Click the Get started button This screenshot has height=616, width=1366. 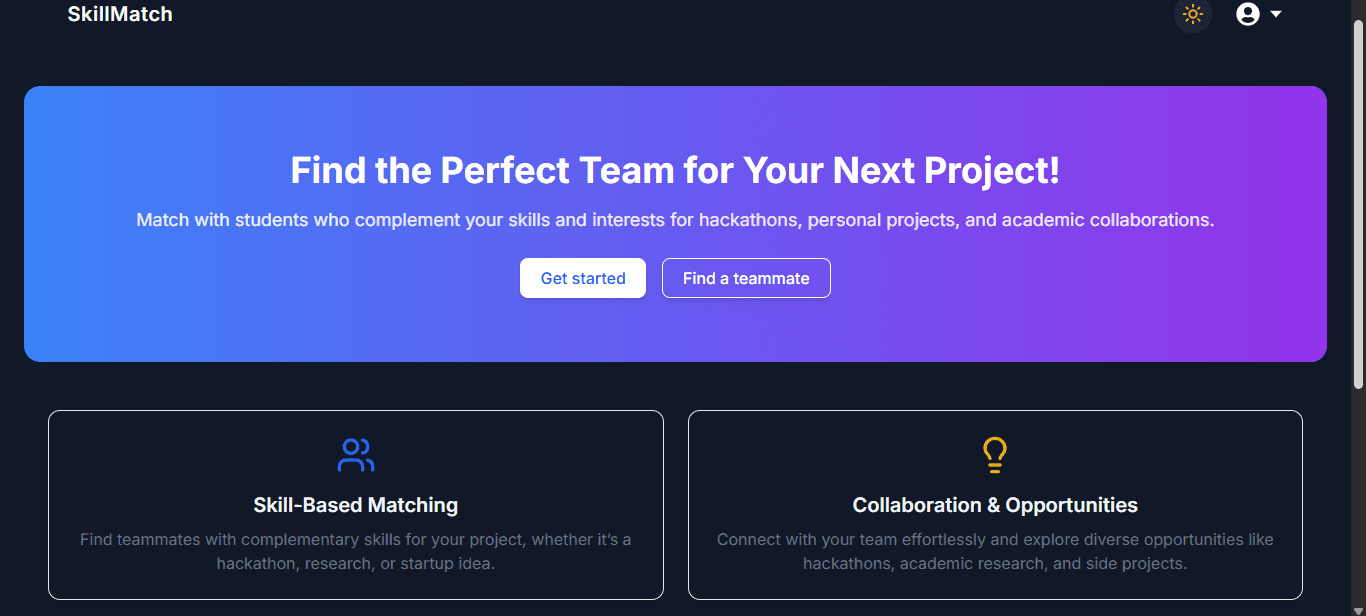pos(582,278)
